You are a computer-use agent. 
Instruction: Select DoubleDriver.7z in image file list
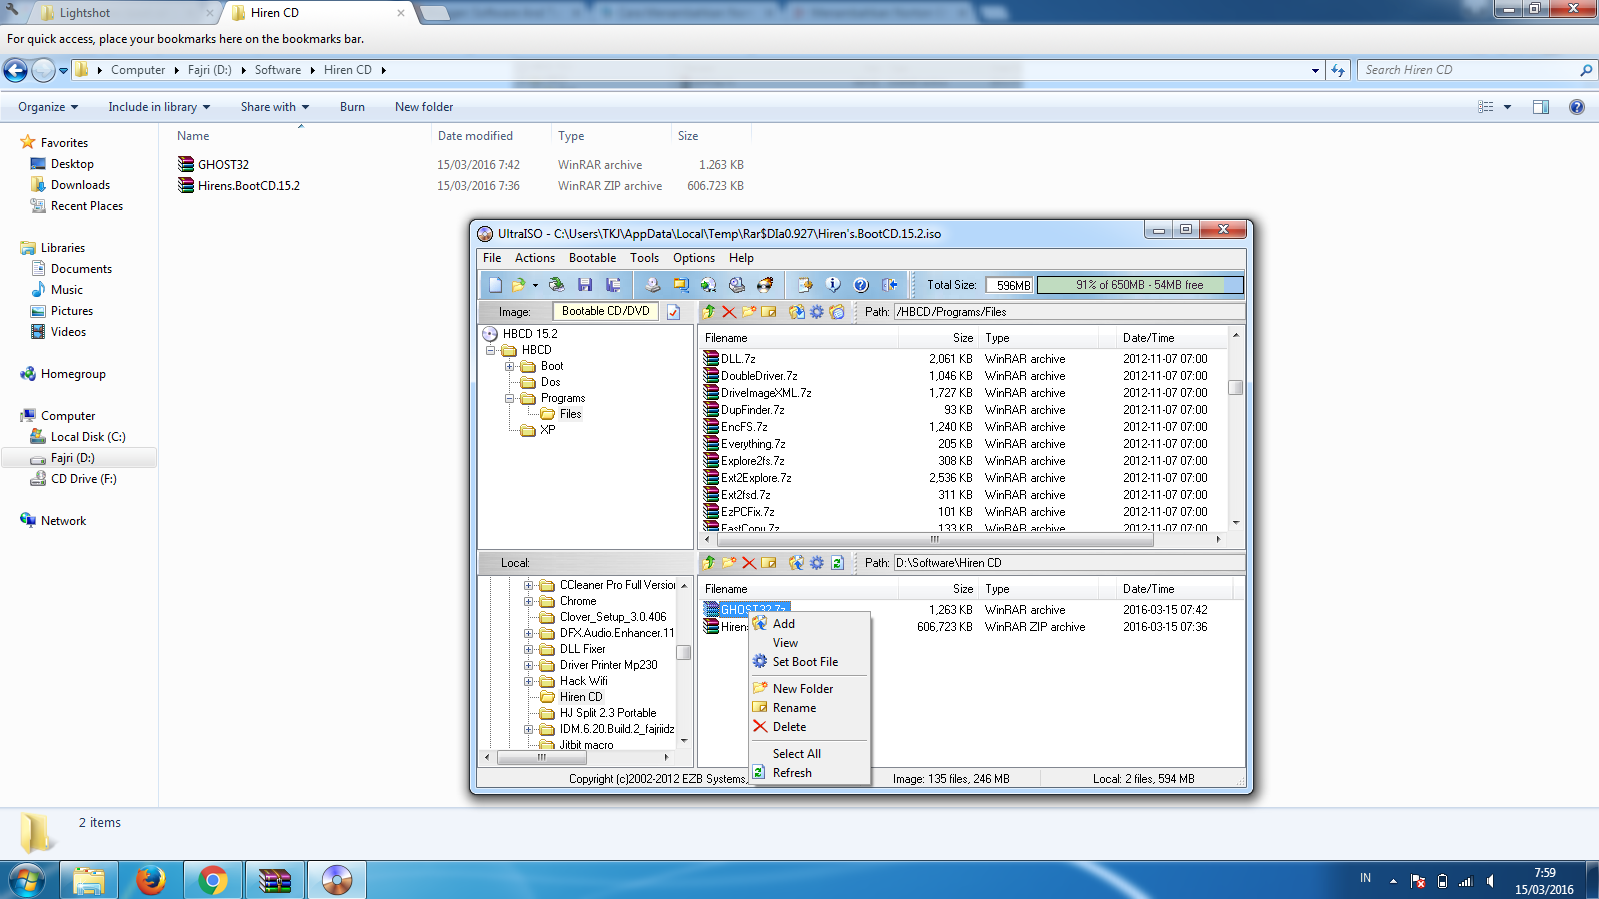pos(759,376)
